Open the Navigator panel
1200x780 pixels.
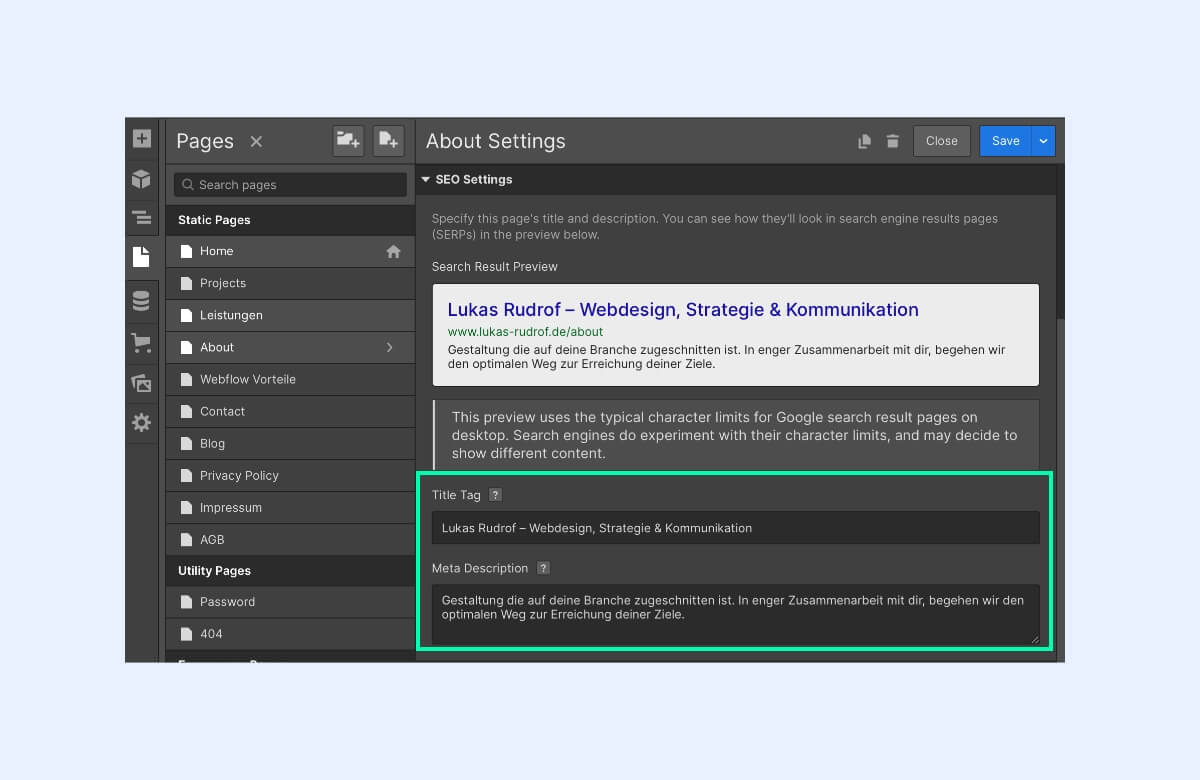[x=141, y=217]
